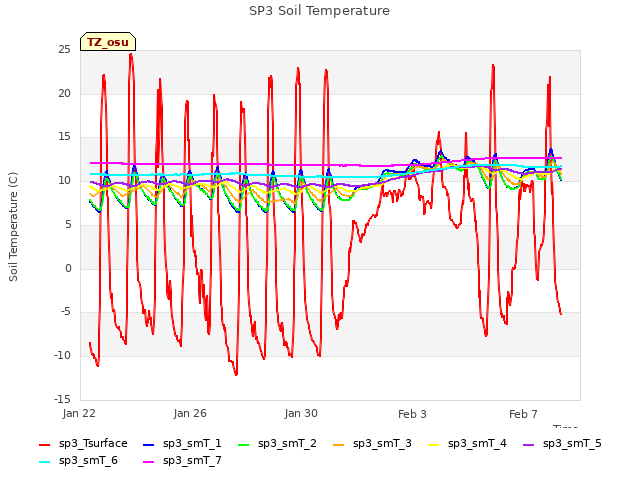Toggle the sp3_smT_4 legend entry
The width and height of the screenshot is (640, 480).
pyautogui.click(x=467, y=444)
